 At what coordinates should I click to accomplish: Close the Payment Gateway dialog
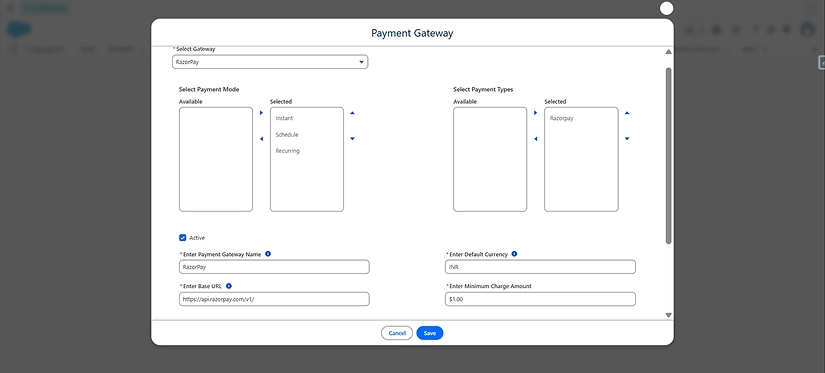coord(666,8)
